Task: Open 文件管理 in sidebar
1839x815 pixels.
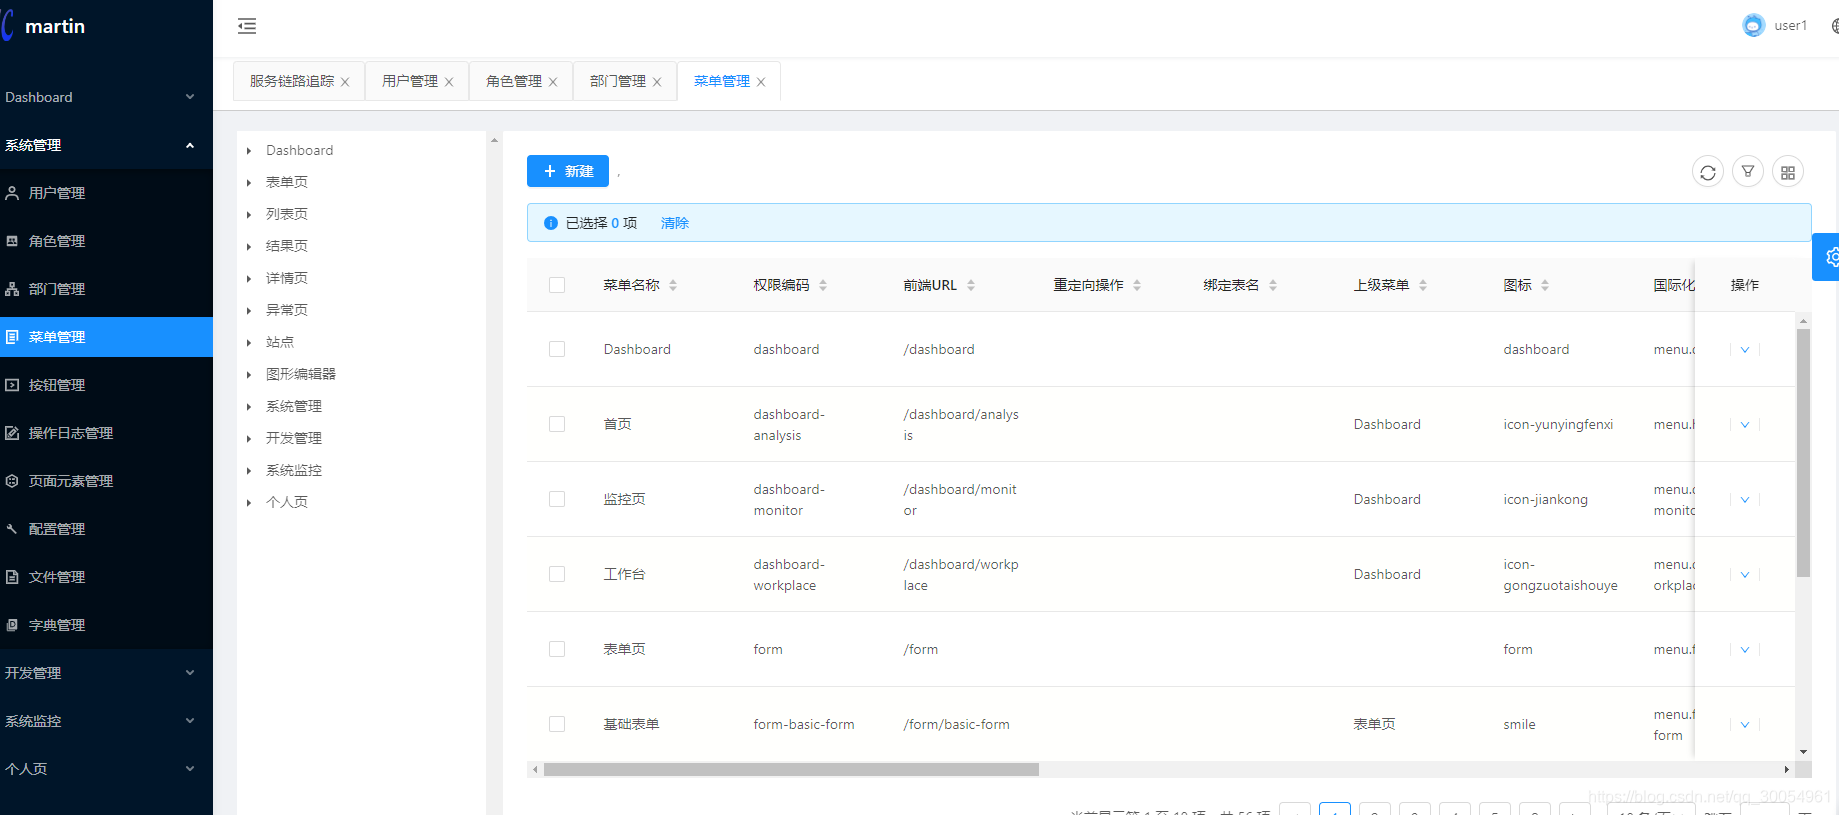Action: 106,577
